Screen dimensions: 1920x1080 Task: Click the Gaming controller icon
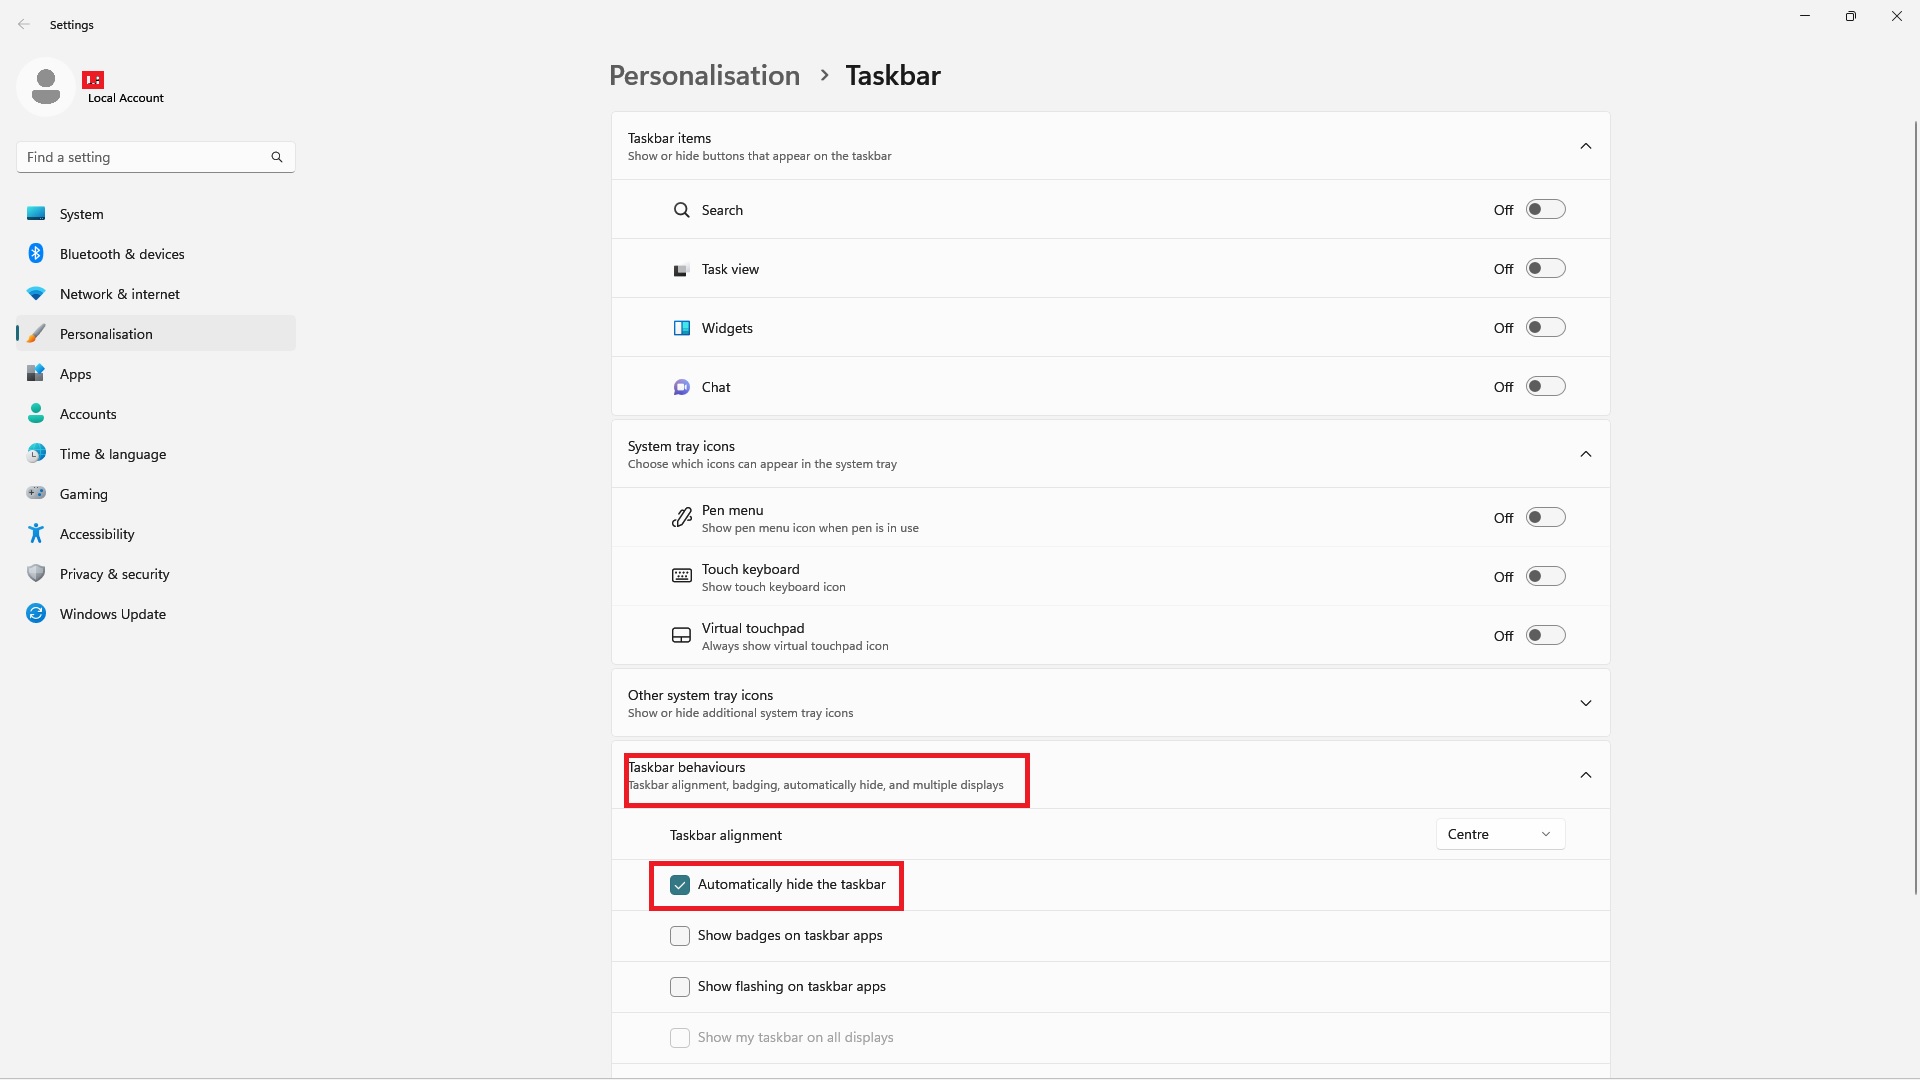[x=36, y=493]
